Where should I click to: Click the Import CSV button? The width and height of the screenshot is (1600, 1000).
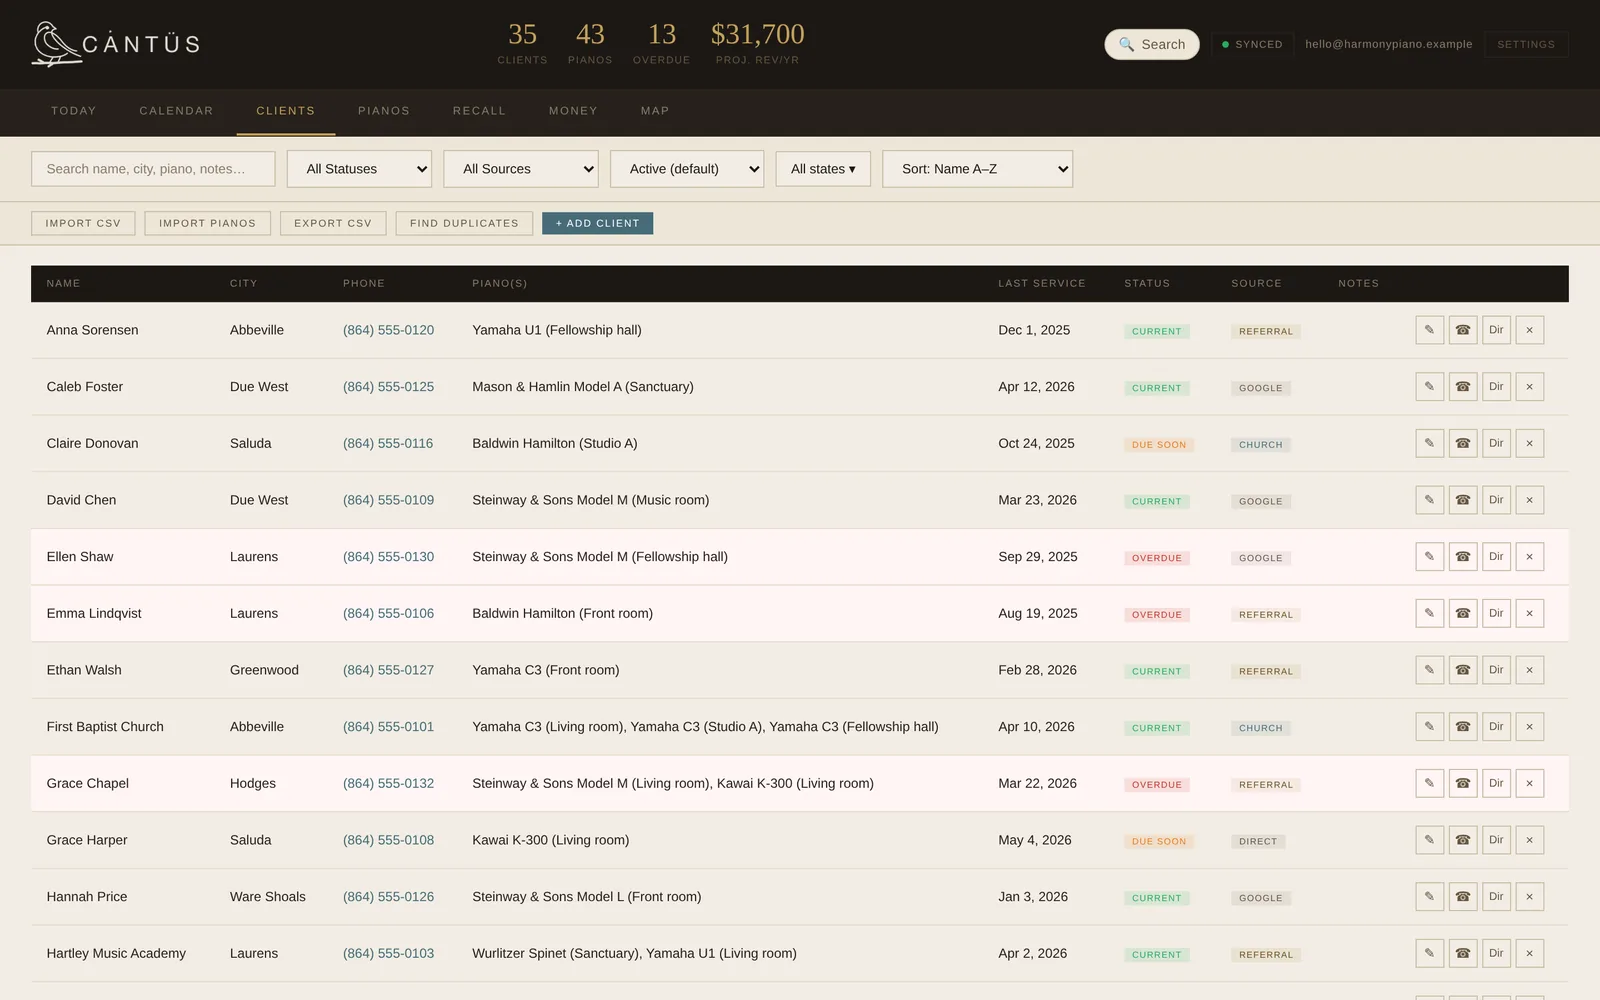(x=83, y=223)
